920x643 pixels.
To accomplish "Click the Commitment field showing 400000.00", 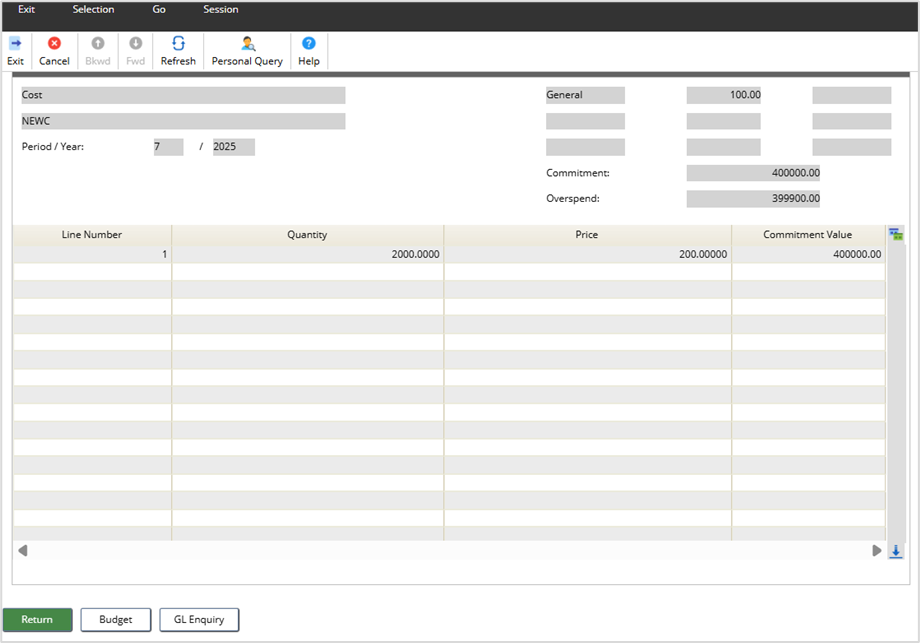I will click(x=753, y=173).
